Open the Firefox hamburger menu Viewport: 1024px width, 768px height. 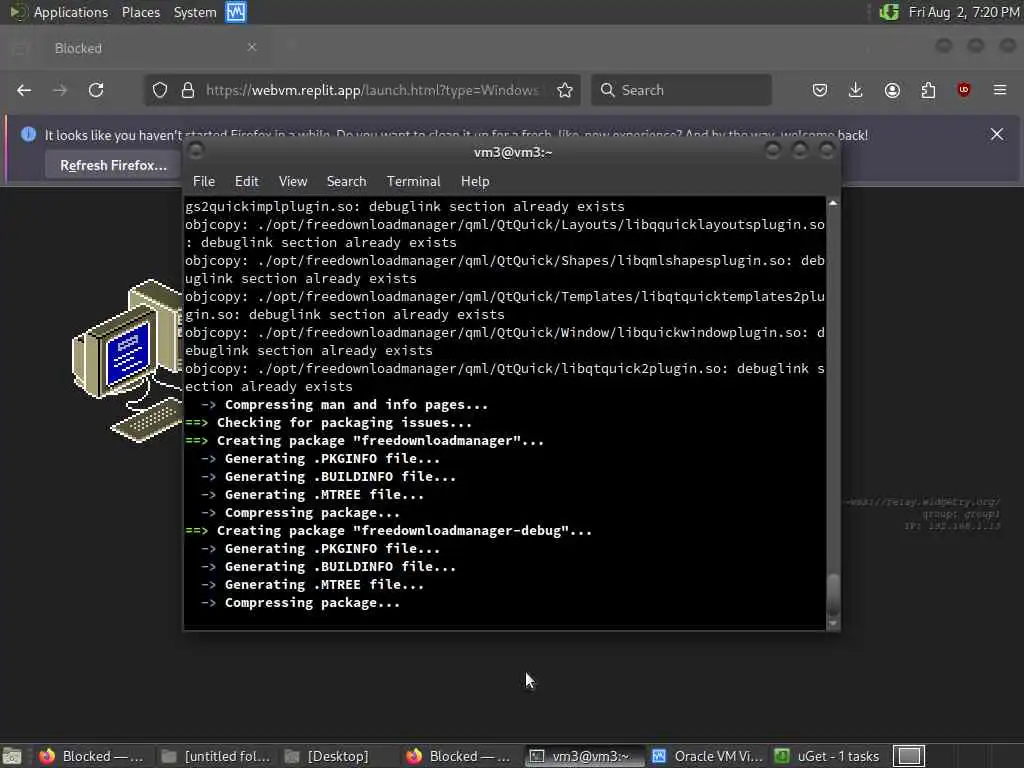click(x=1000, y=90)
